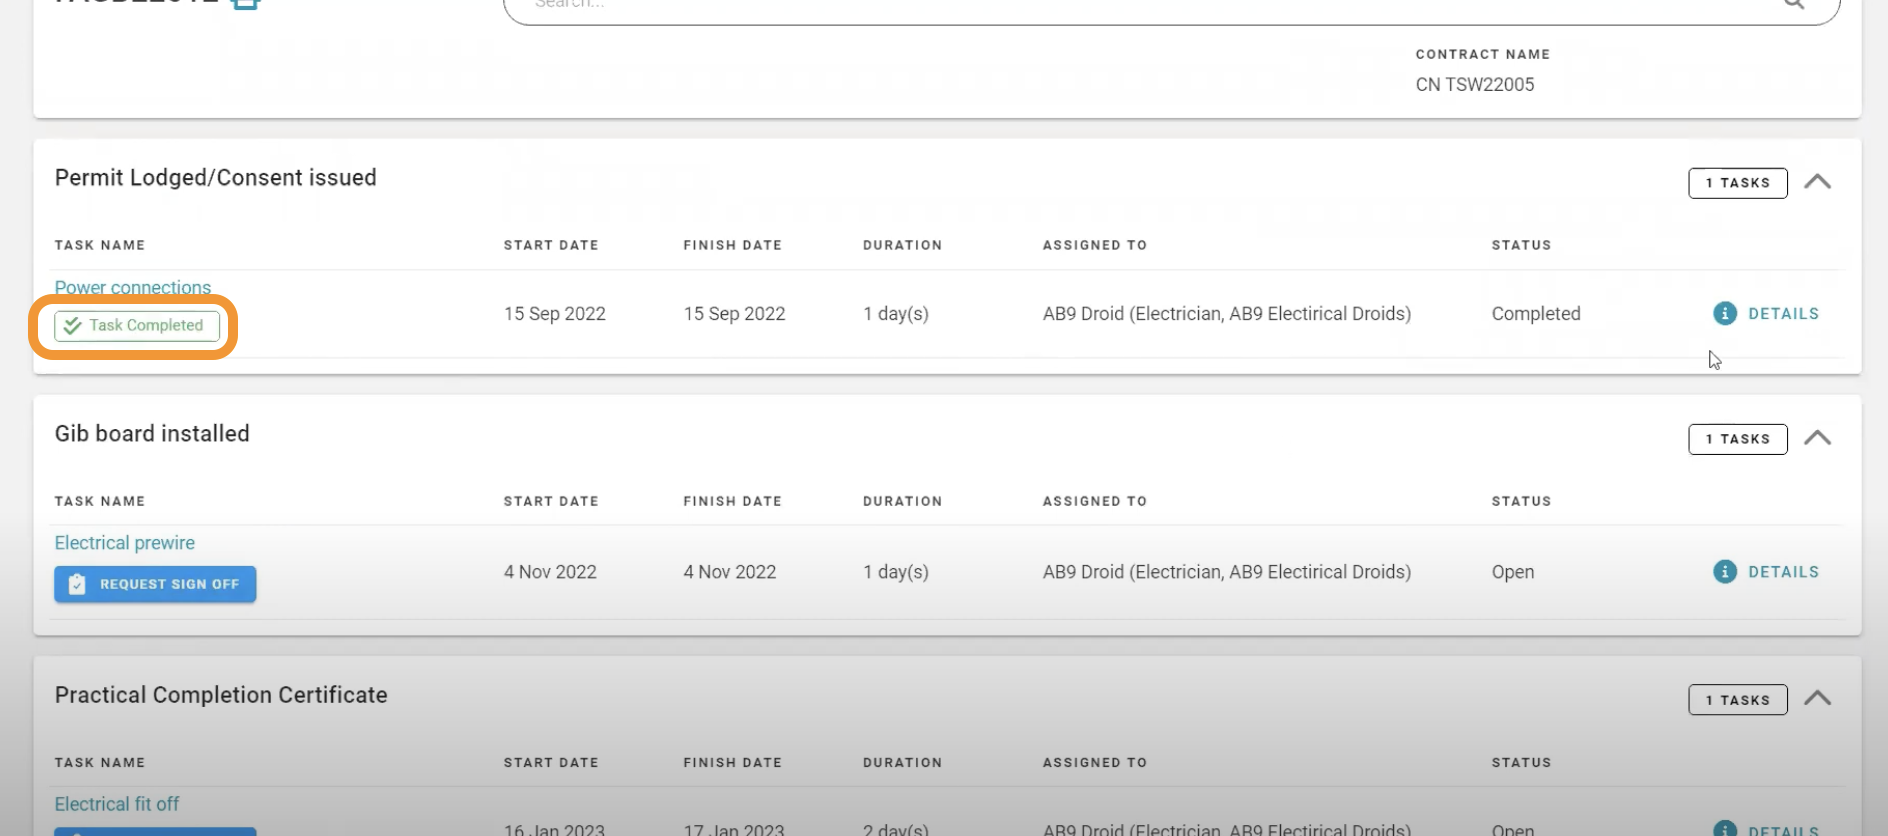Screen dimensions: 1888x836
Task: Click the Completed status for Power connections
Action: tap(1536, 313)
